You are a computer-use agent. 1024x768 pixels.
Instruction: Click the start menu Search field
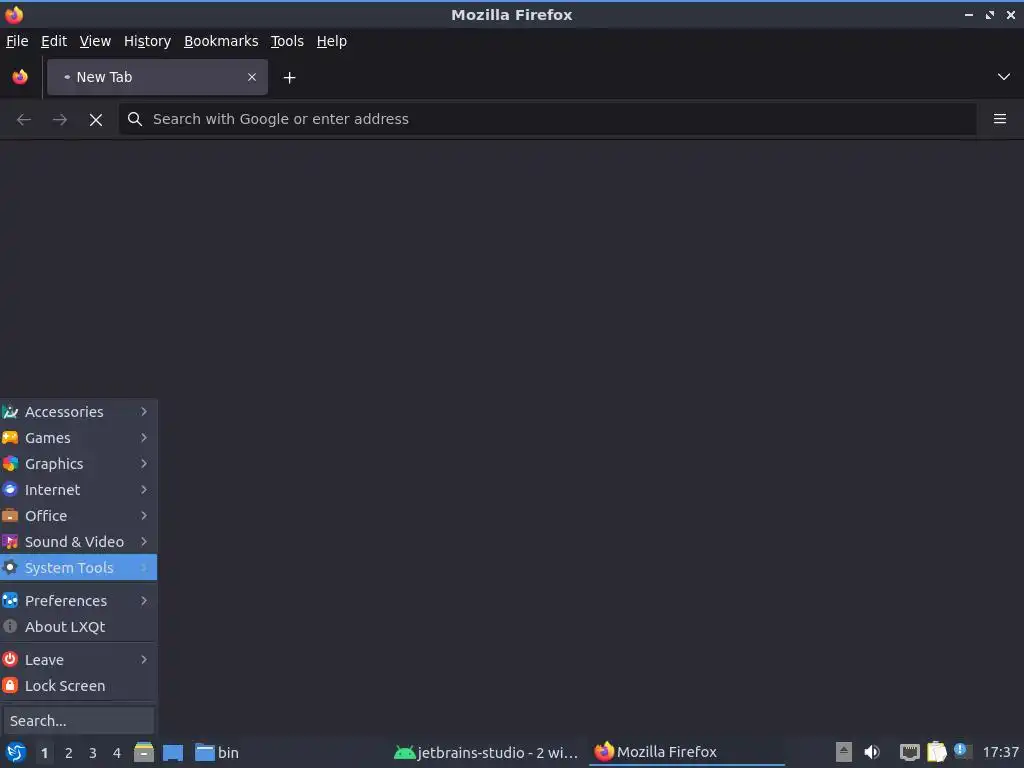click(78, 721)
